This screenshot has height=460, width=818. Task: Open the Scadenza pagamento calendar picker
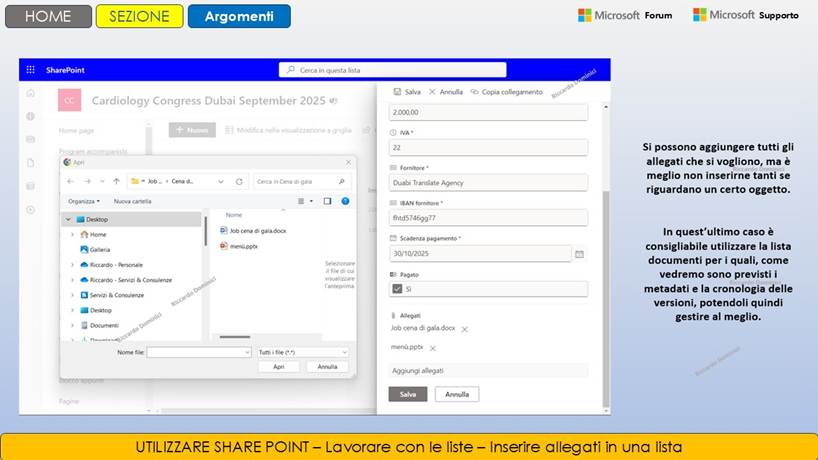[x=579, y=254]
